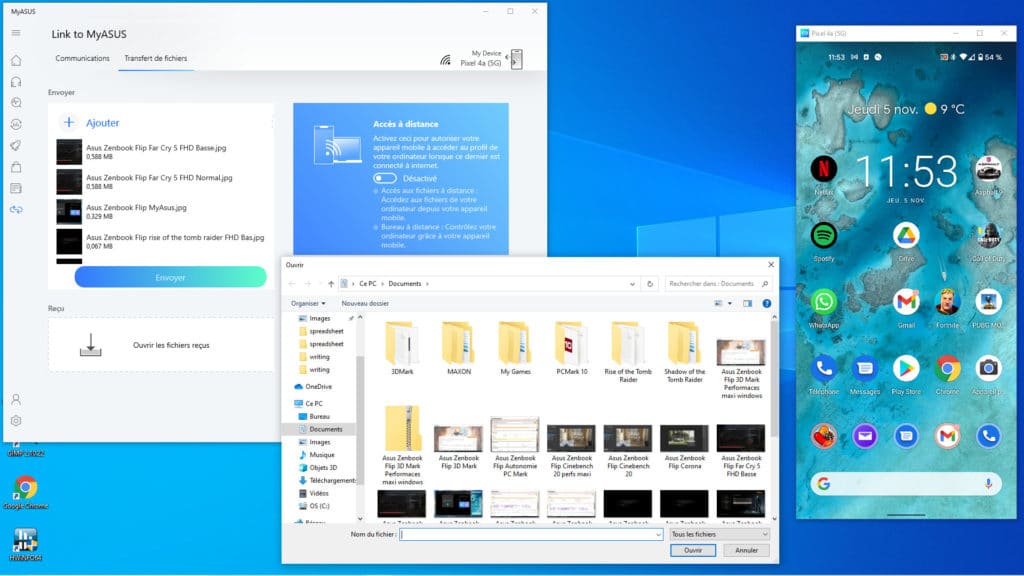Click the Ouvrir button in file dialog
Image resolution: width=1024 pixels, height=576 pixels.
(693, 551)
